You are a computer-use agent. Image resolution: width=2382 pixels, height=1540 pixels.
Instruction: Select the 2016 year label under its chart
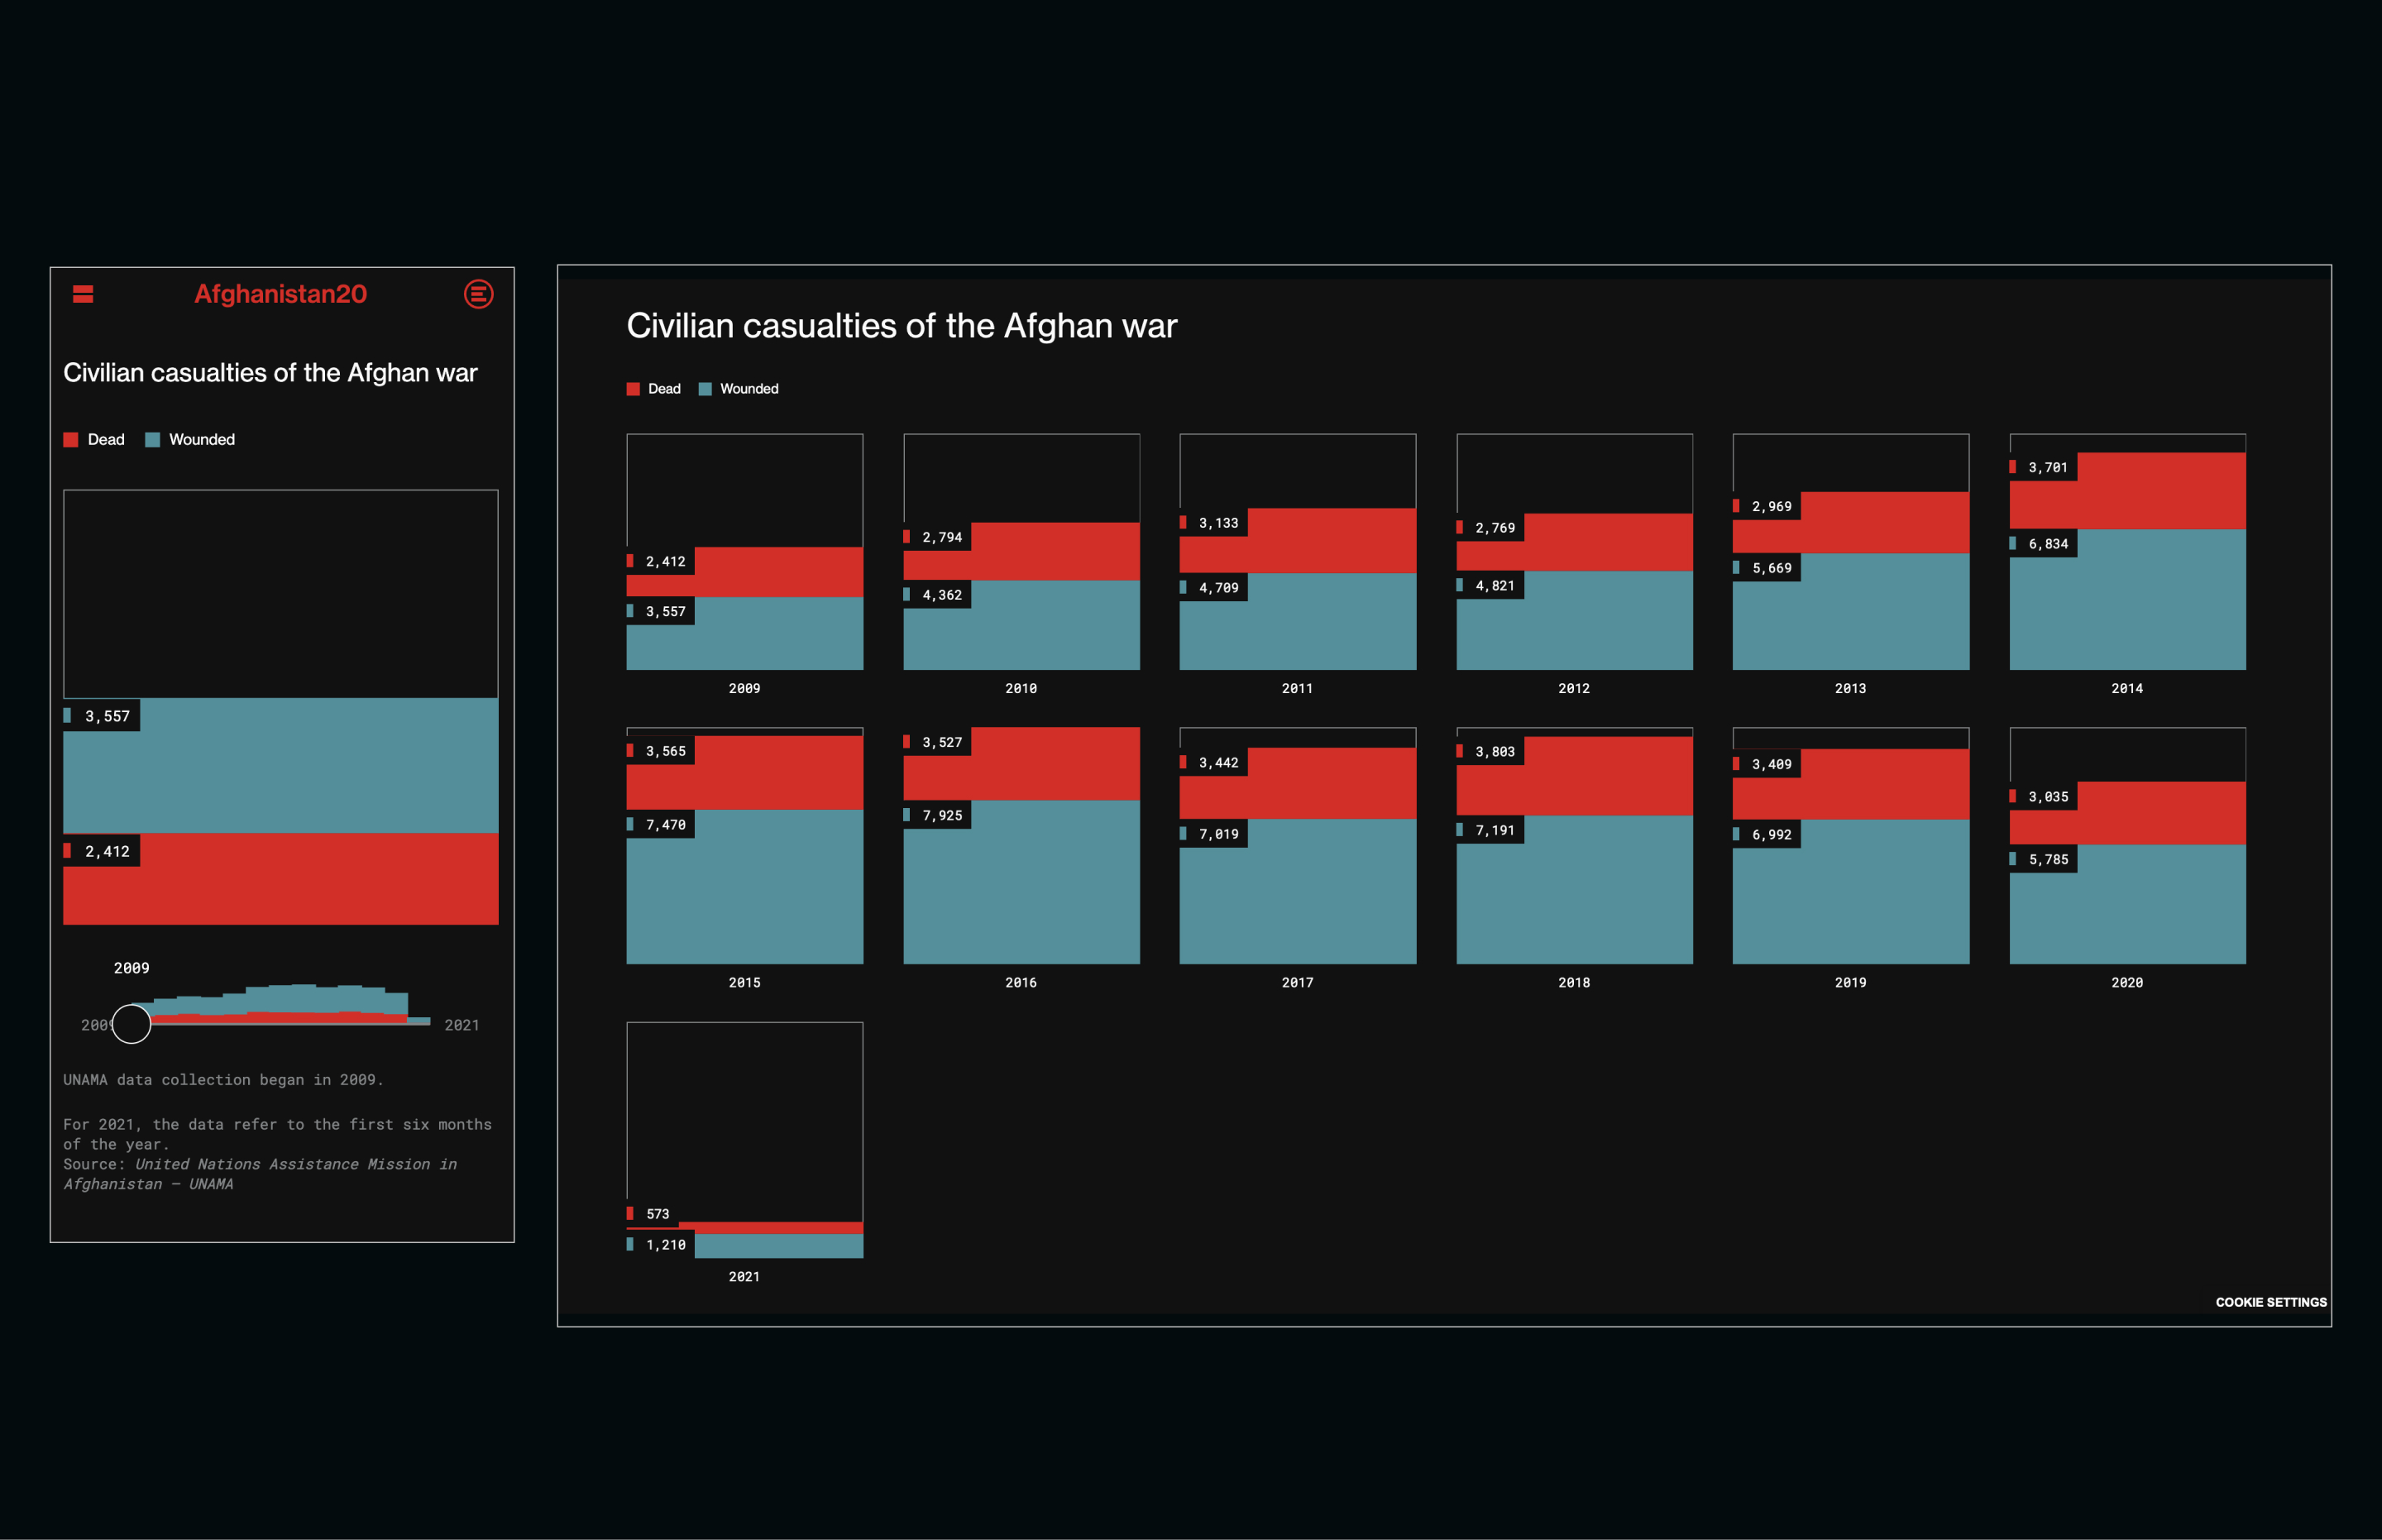tap(1021, 982)
